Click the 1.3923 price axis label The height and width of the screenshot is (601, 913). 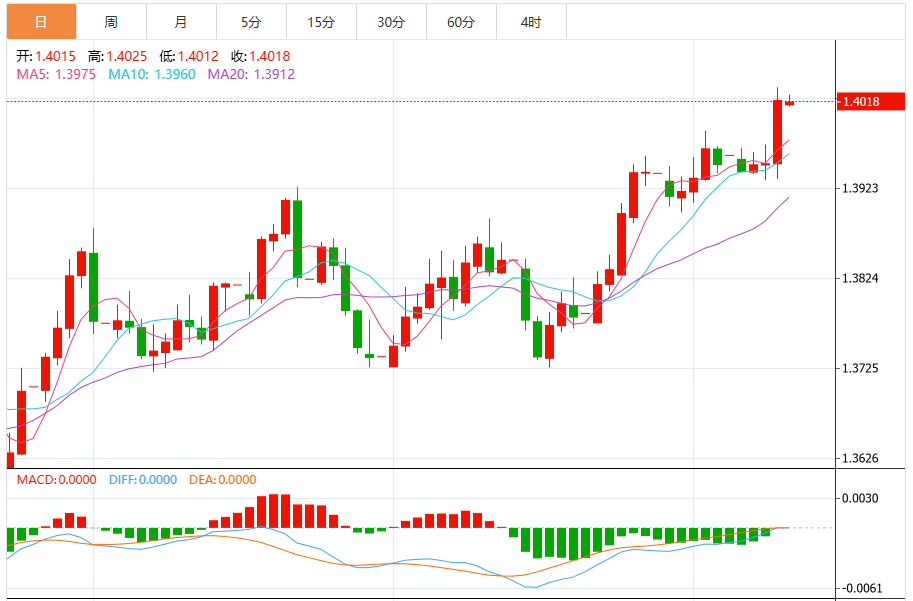click(x=861, y=188)
